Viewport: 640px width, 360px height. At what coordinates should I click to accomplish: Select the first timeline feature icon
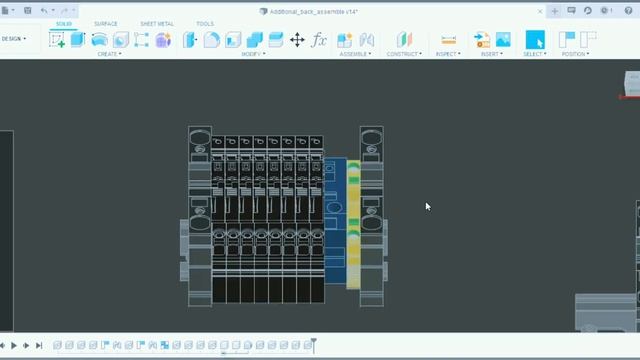click(57, 345)
